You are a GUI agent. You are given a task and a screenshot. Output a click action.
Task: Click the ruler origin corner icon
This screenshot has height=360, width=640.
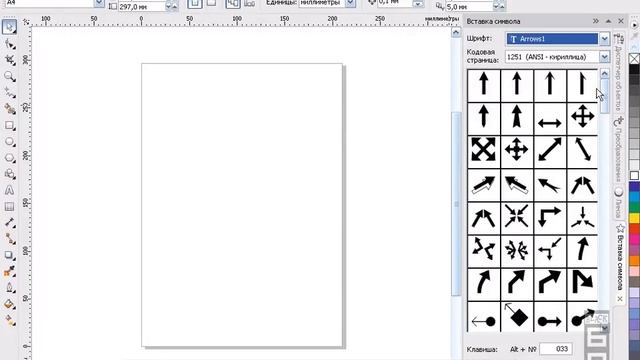pyautogui.click(x=26, y=22)
